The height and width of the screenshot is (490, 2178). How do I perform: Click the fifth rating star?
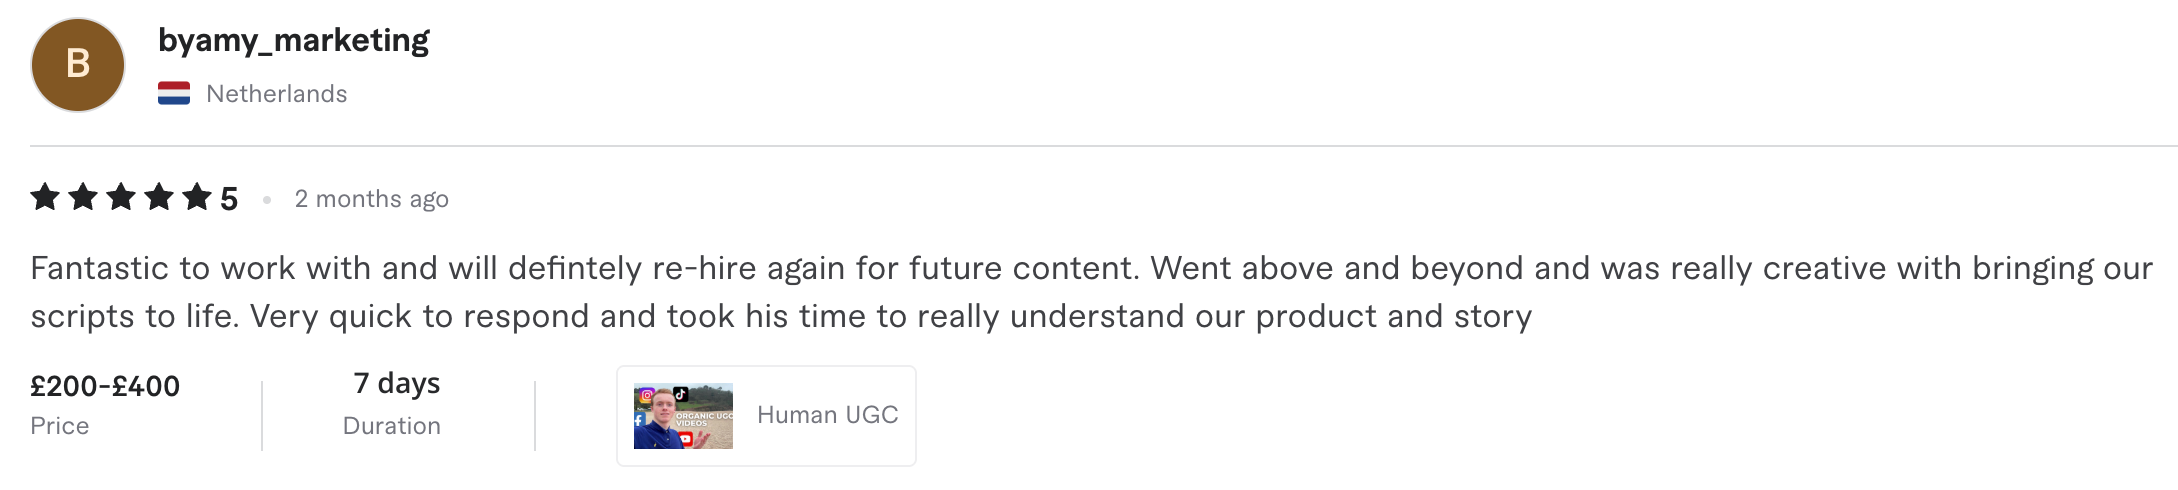click(197, 197)
